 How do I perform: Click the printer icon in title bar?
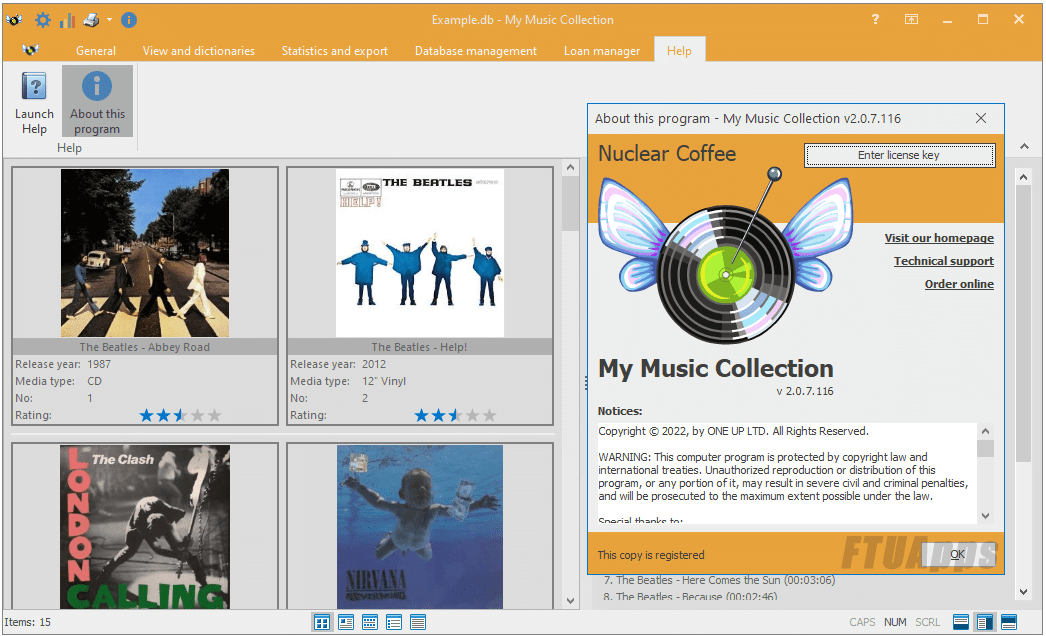(x=91, y=20)
